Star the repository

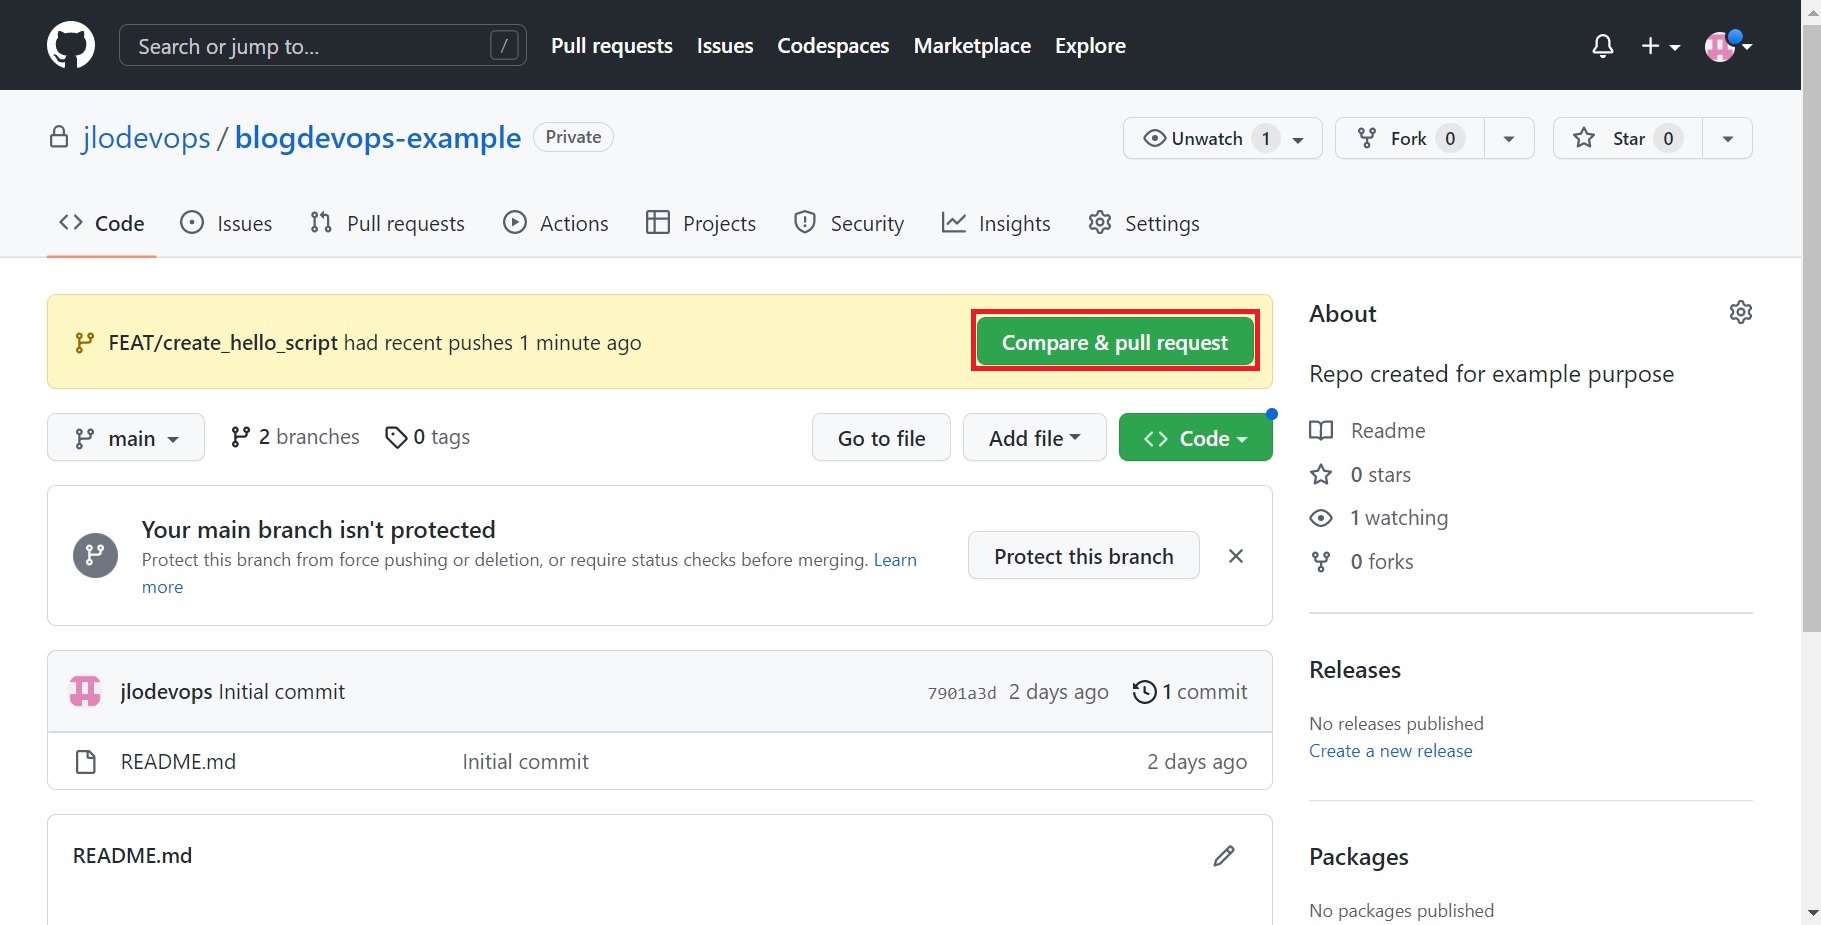(x=1627, y=138)
